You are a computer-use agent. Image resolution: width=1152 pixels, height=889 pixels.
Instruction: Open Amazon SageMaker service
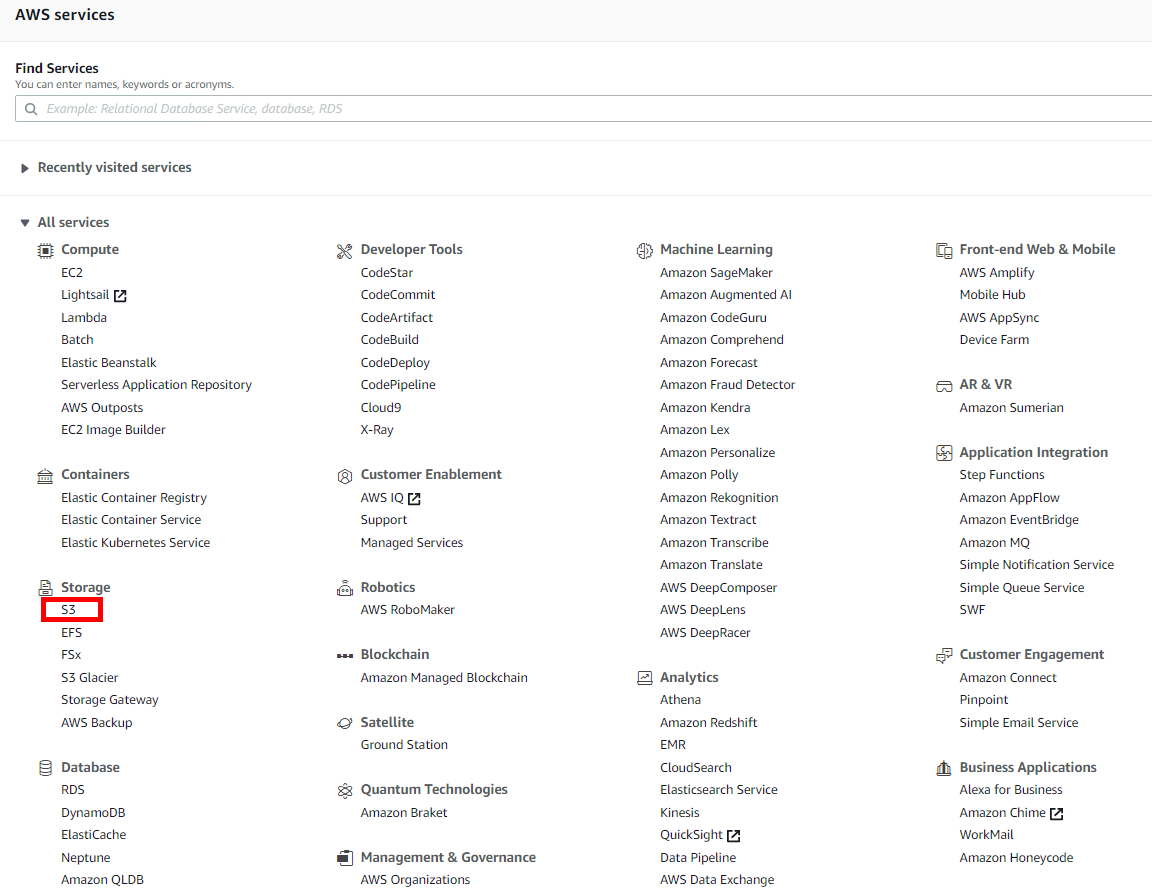[716, 273]
